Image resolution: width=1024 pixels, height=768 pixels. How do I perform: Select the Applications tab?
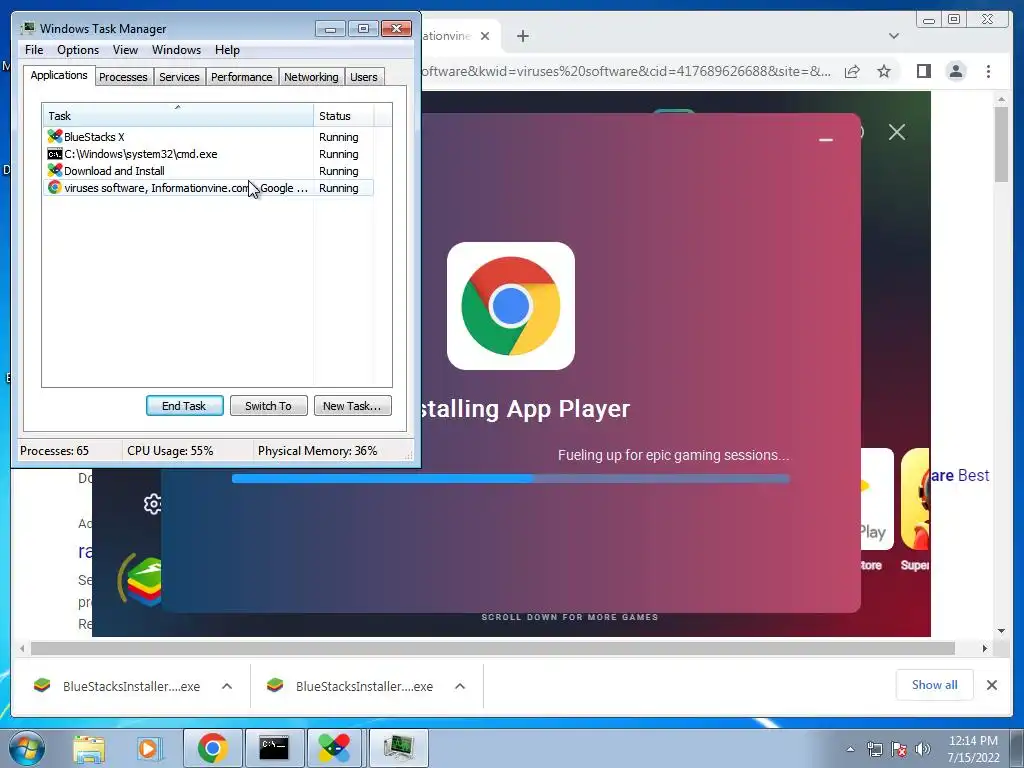(59, 75)
